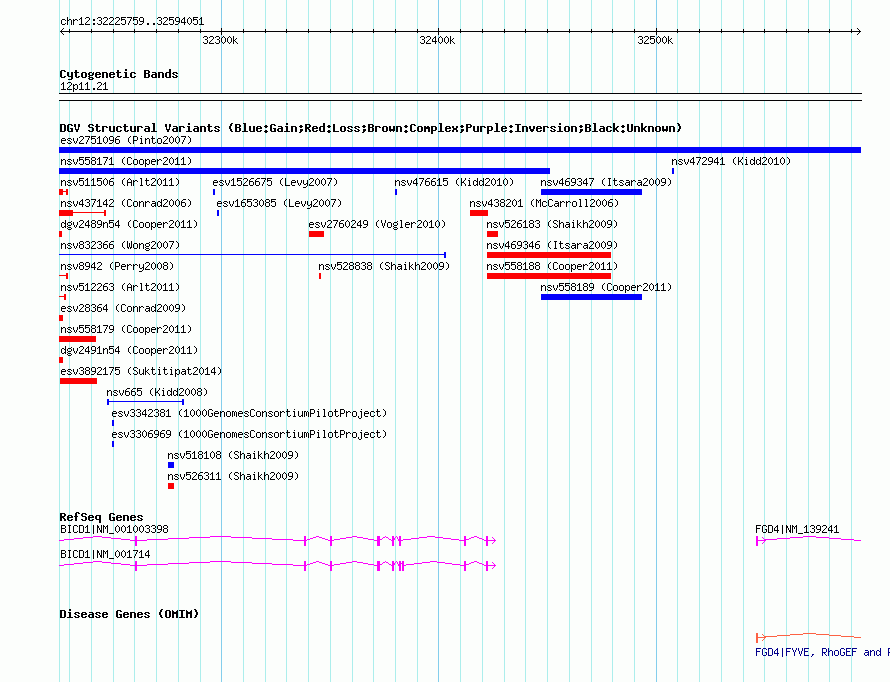The height and width of the screenshot is (682, 890).
Task: Click the 32400k ruler tick label
Action: (437, 40)
